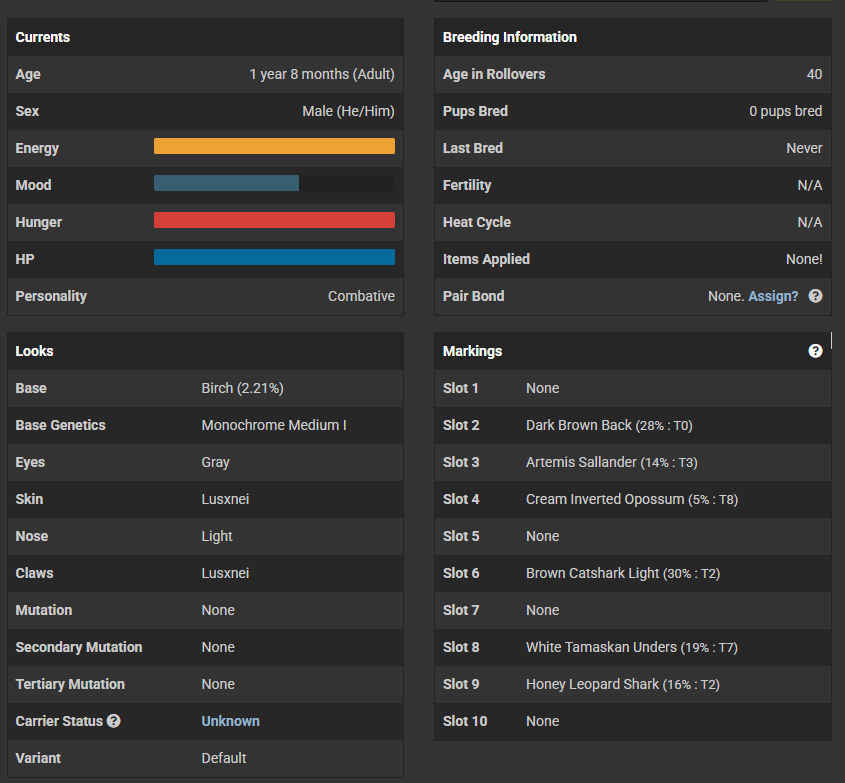Open the Markings help question mark icon
The image size is (845, 783).
[815, 351]
